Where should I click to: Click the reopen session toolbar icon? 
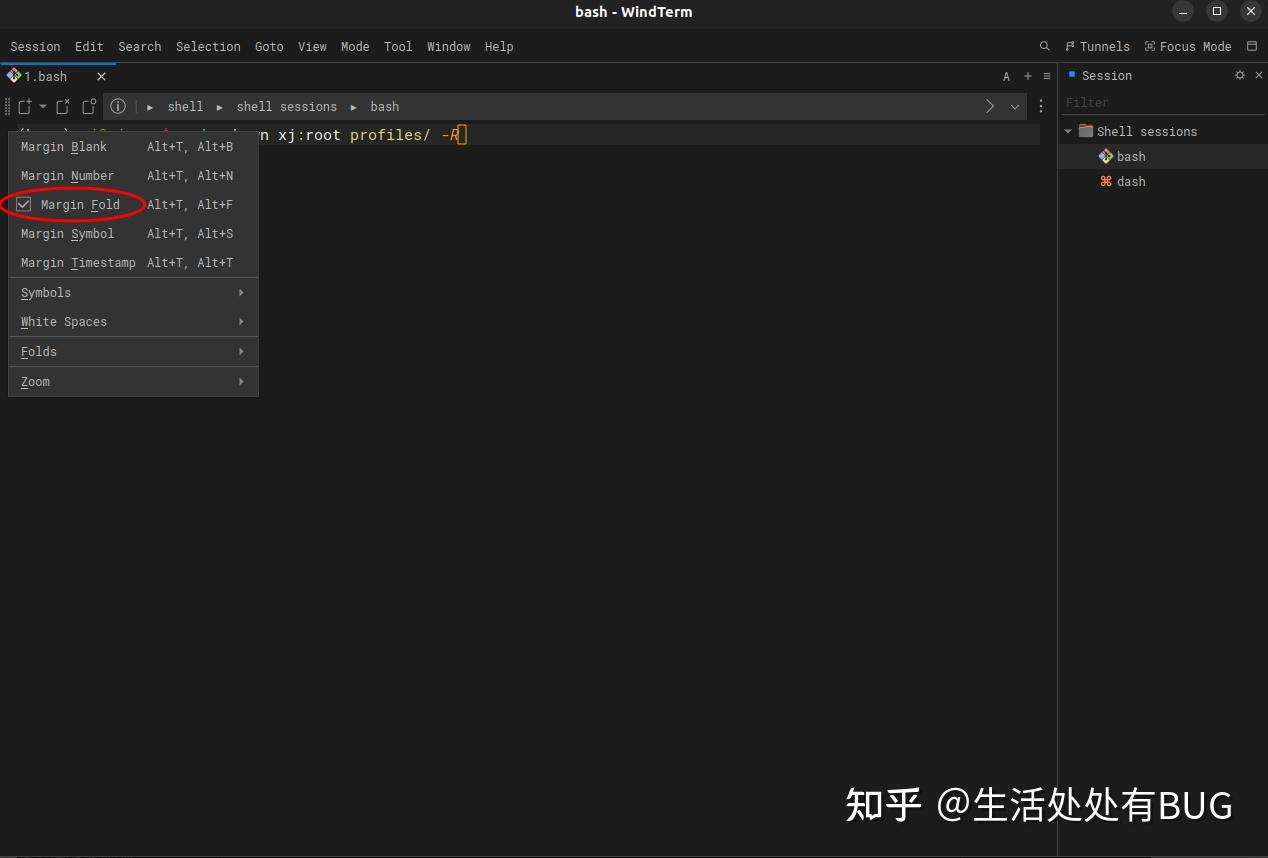88,107
